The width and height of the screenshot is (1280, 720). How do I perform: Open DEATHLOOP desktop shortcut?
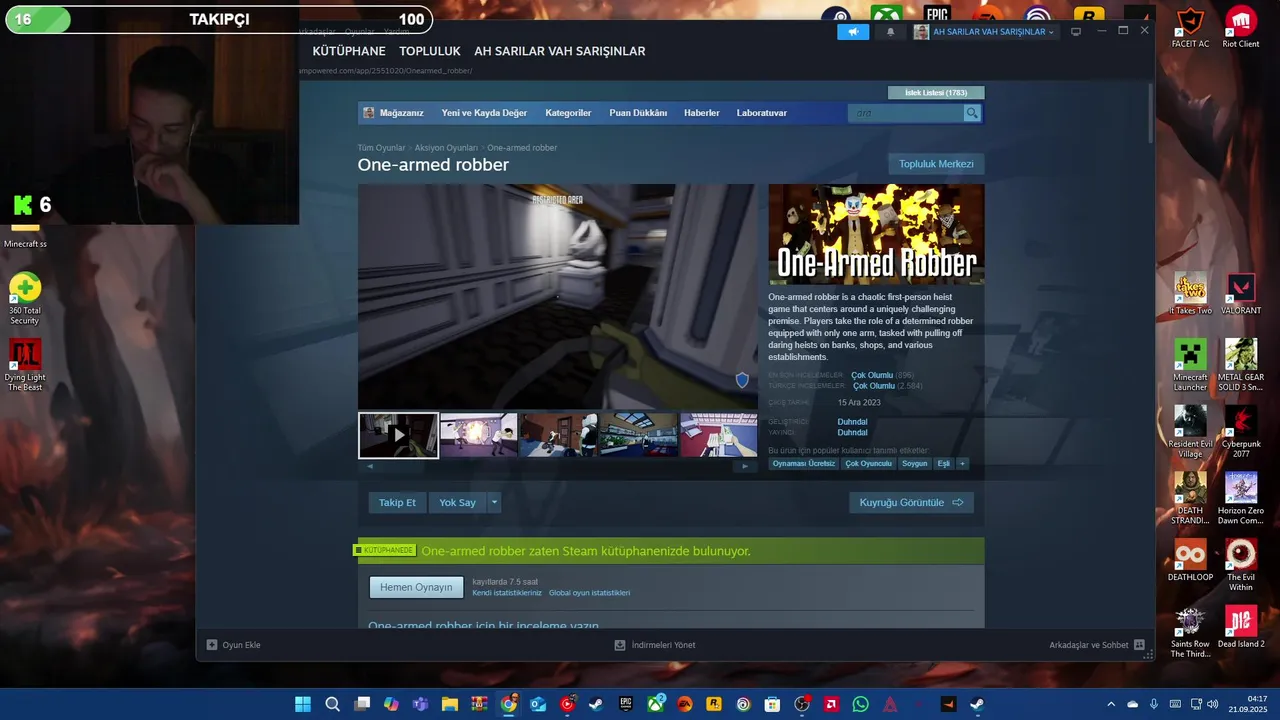(x=1190, y=560)
